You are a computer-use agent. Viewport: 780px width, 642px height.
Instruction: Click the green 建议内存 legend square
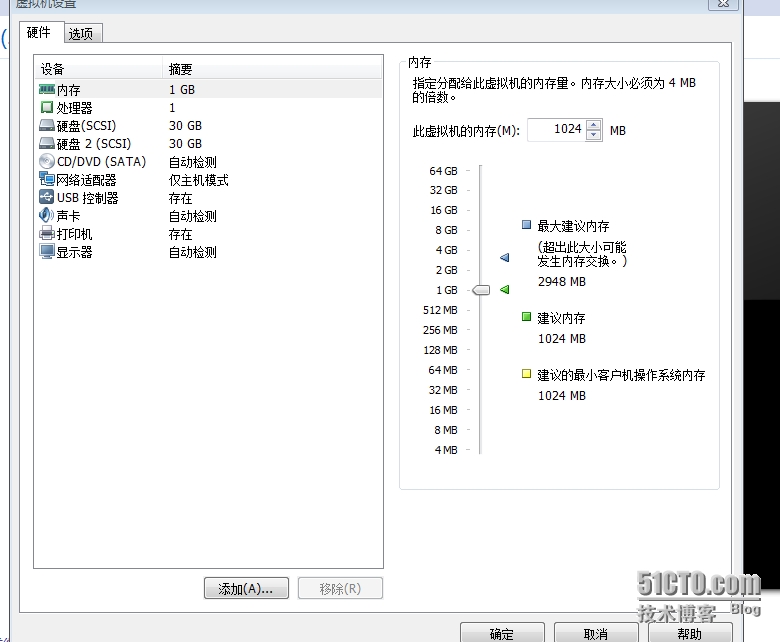[526, 317]
